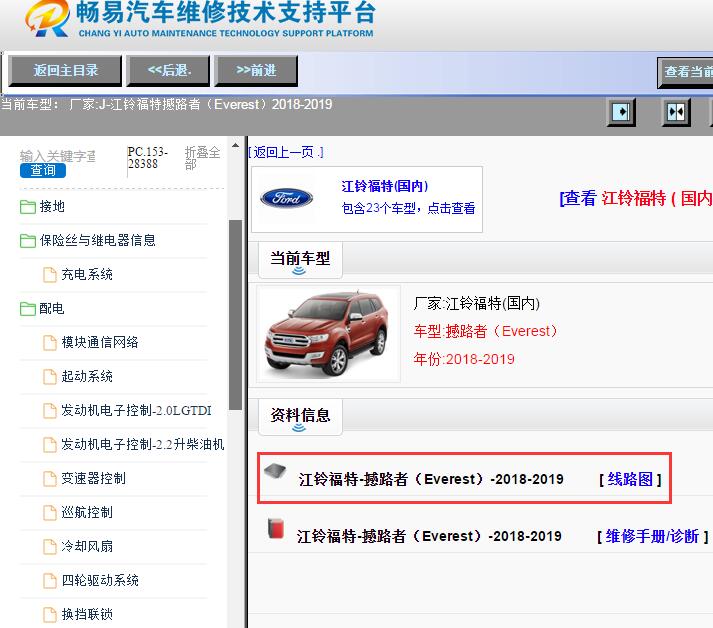Click the page icon next to 模块通信网络
The width and height of the screenshot is (713, 628).
pos(50,342)
